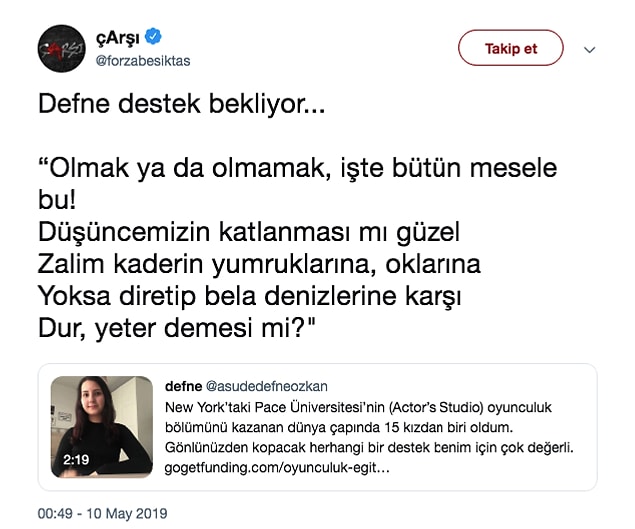Open the quoted tweet about Pace Üniversitesi

[318, 427]
